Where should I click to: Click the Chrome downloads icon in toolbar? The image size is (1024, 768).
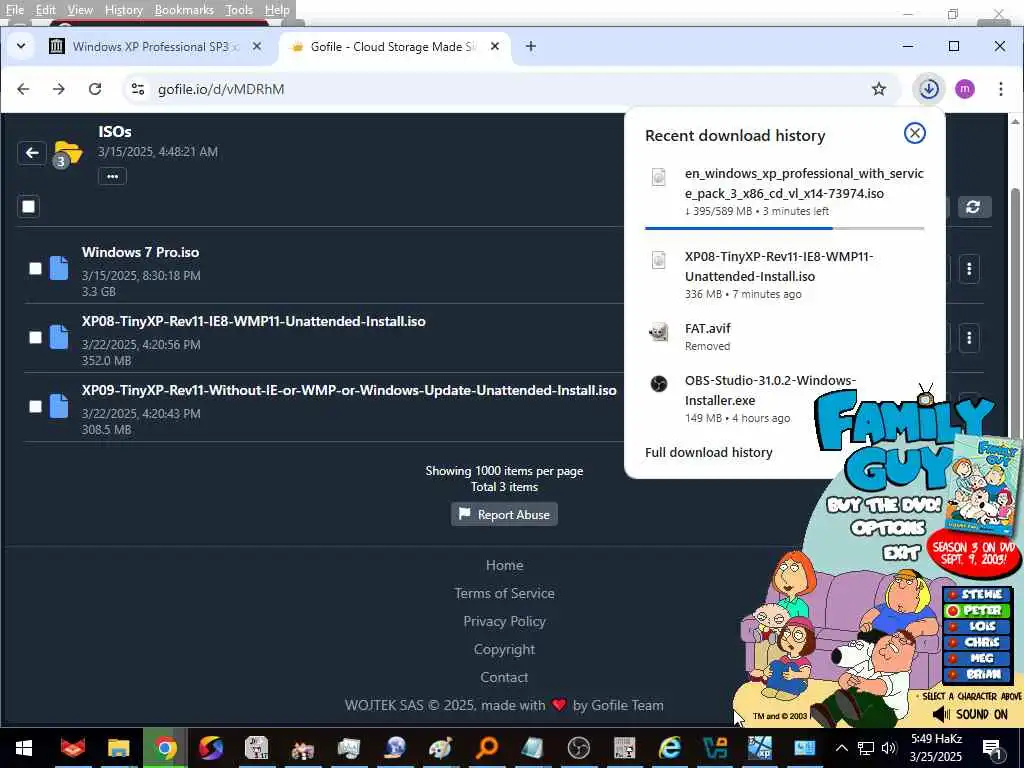[x=929, y=89]
